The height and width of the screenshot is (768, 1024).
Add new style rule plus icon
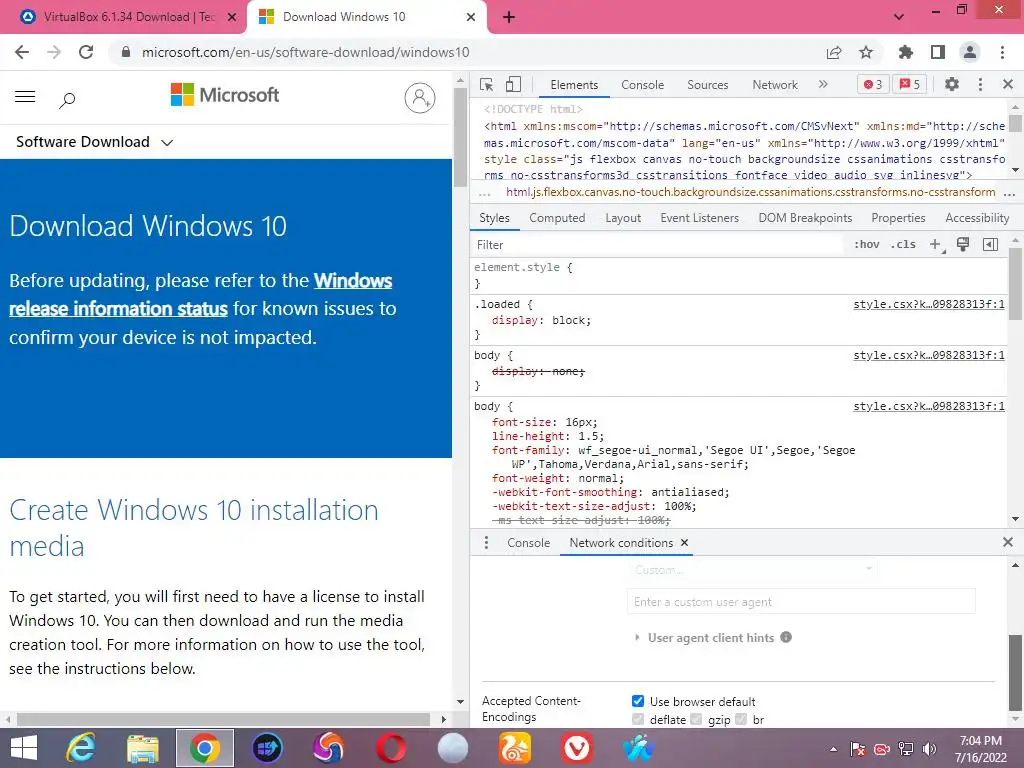[936, 244]
